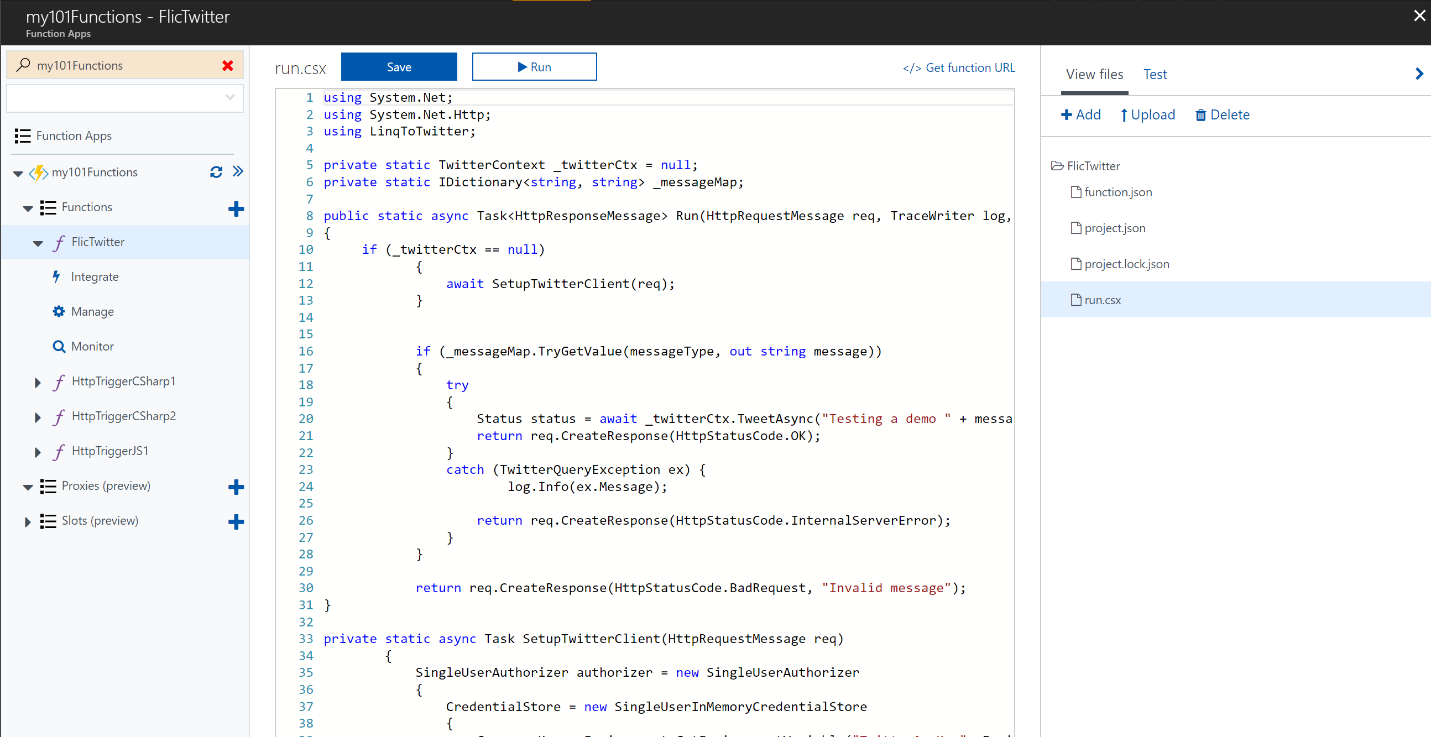Screen dimensions: 1431x737
Task: Expand the Slots (preview) group
Action: coord(28,522)
